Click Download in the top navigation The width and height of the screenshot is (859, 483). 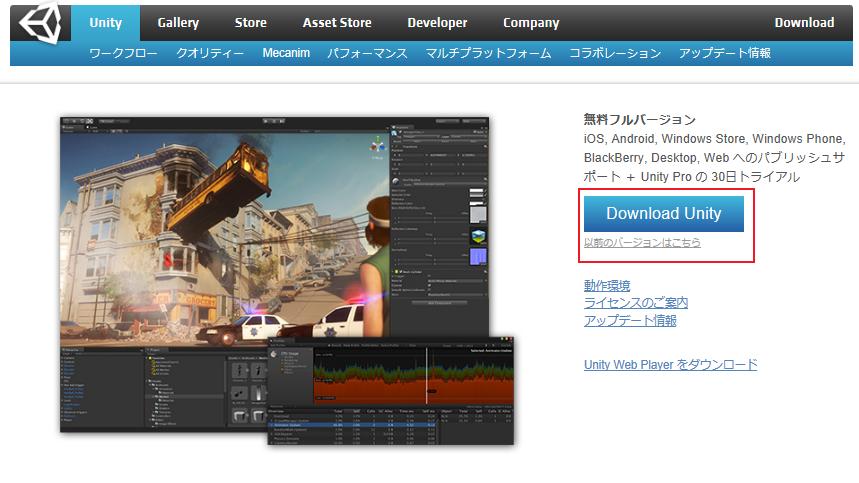tap(804, 23)
